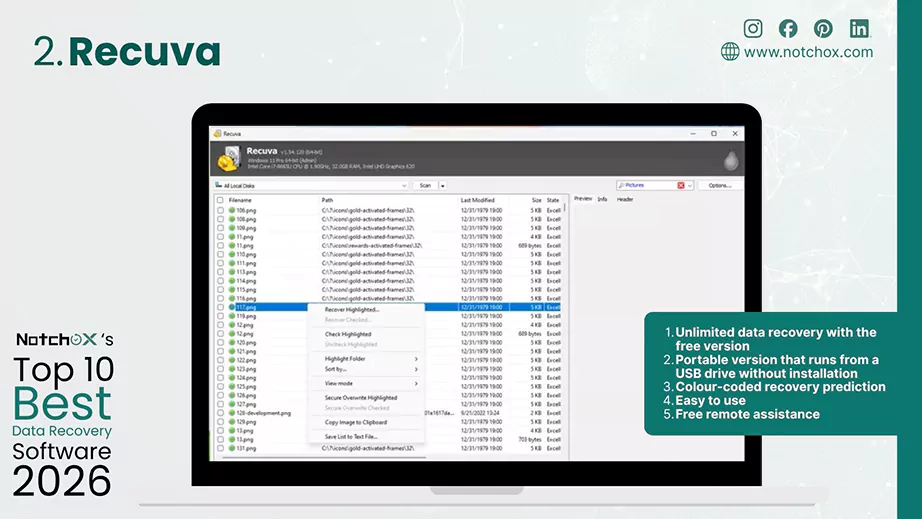Check the box for 115.png
This screenshot has width=922, height=519.
(221, 289)
